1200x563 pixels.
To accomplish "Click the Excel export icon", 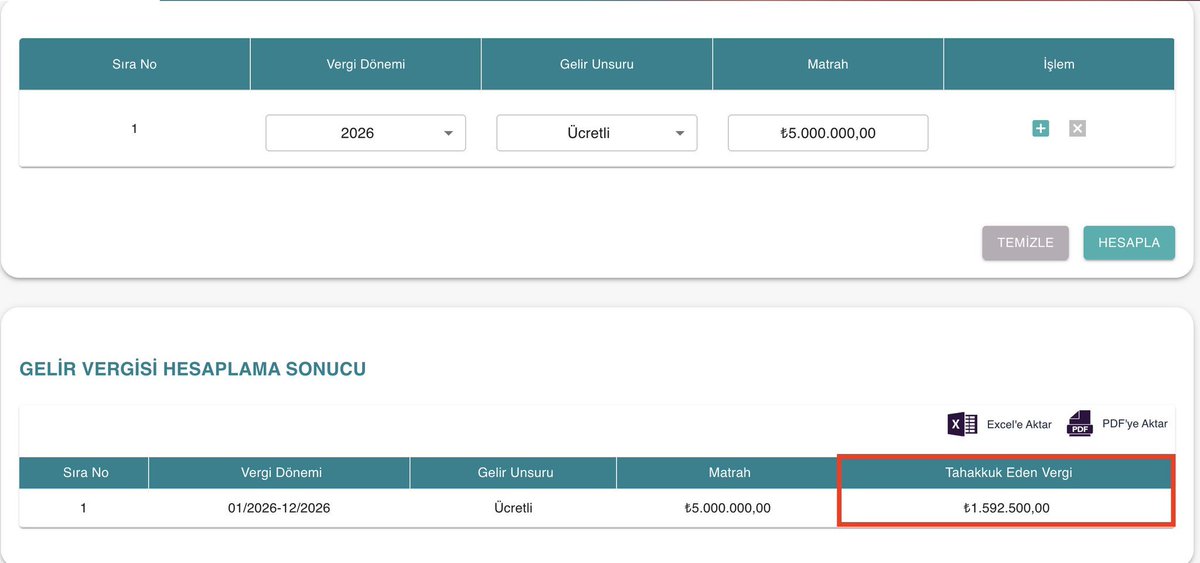I will 962,424.
